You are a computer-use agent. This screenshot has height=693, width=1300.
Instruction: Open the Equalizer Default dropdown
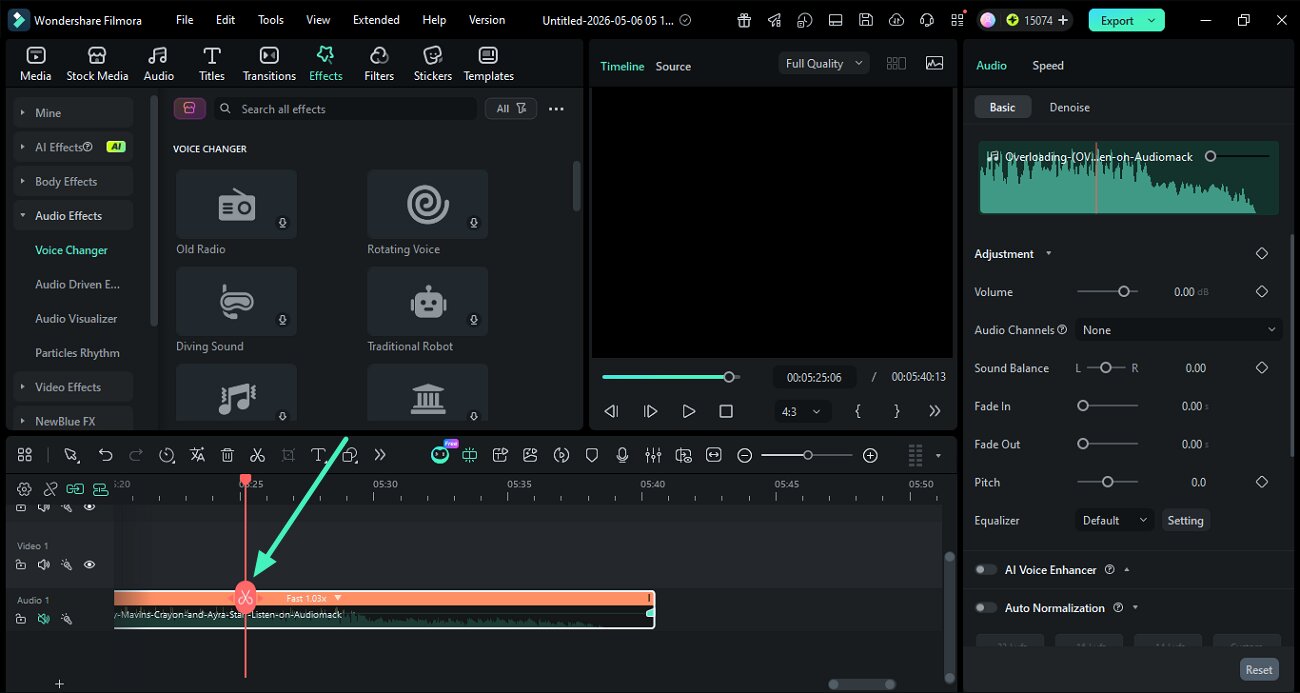click(1114, 520)
